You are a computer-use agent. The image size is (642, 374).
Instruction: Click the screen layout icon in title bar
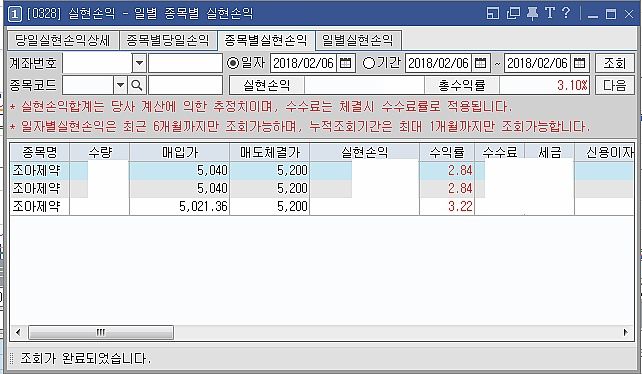[x=493, y=14]
